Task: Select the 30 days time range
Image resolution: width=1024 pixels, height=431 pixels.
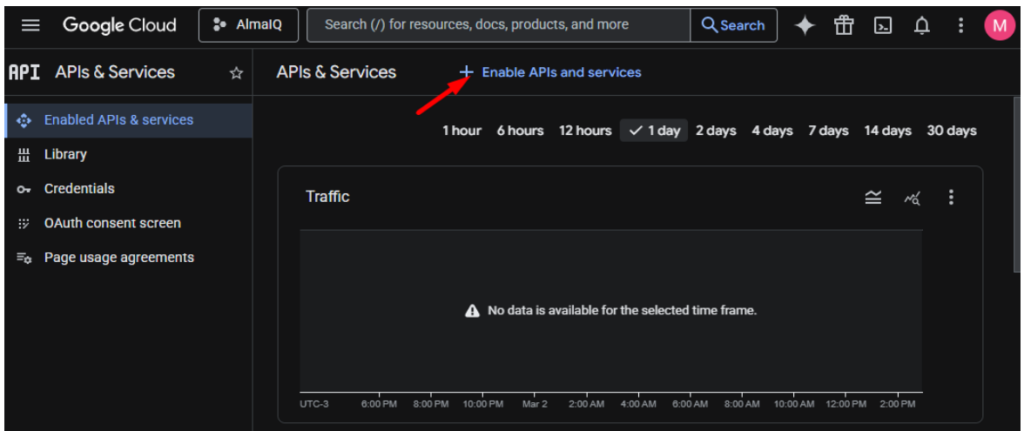Action: (x=952, y=131)
